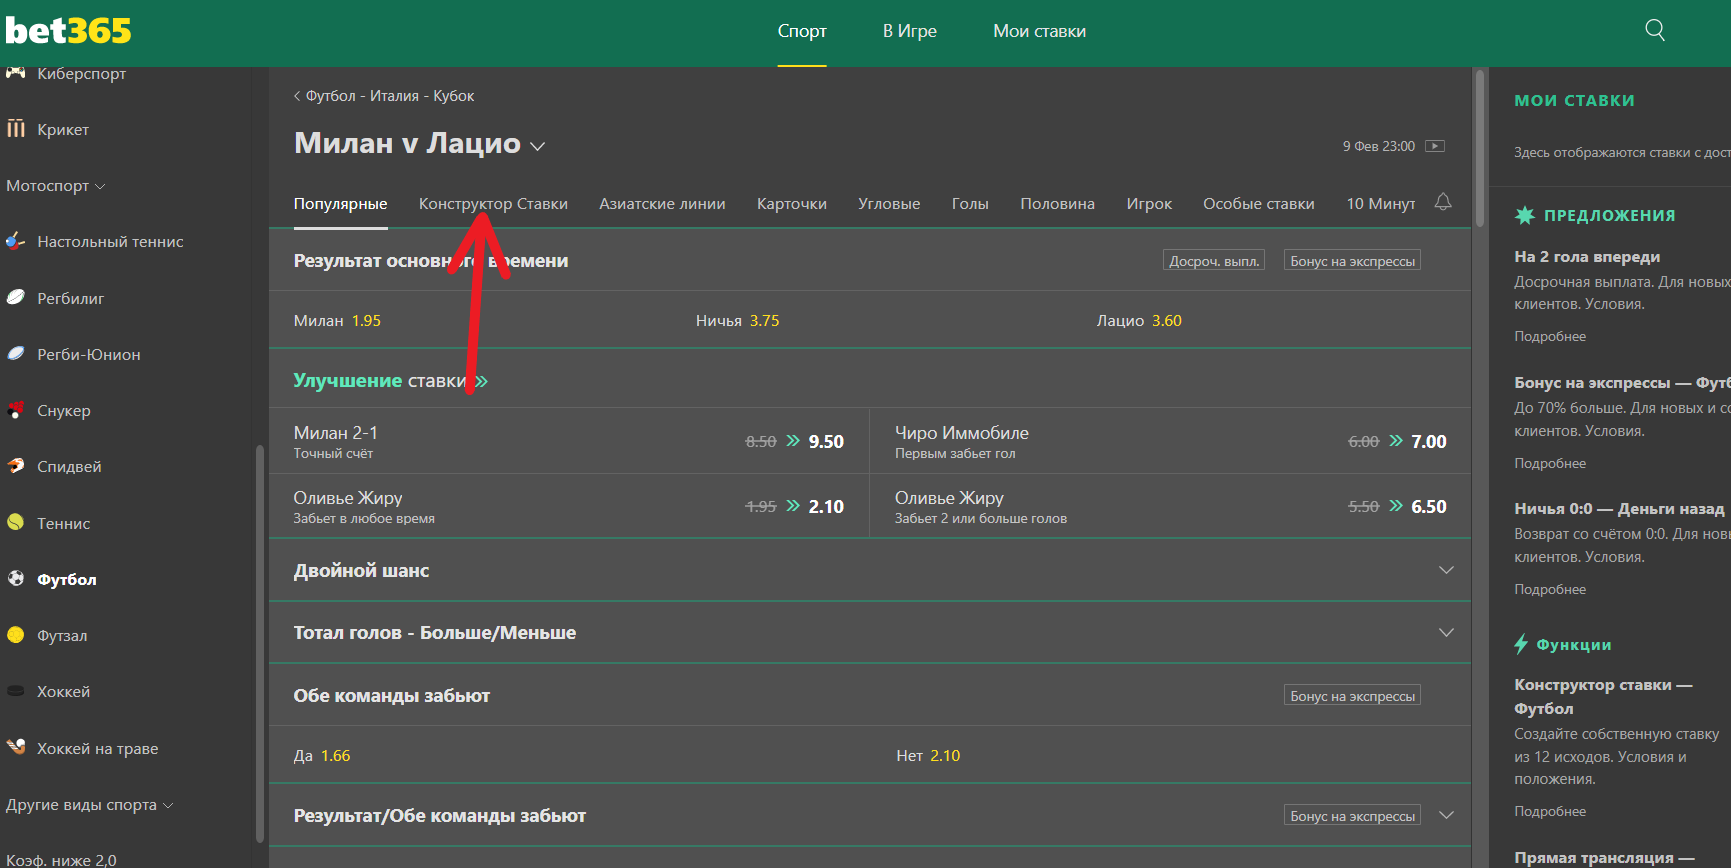The height and width of the screenshot is (868, 1731).
Task: Click the Спидвей helmet icon
Action: [15, 466]
